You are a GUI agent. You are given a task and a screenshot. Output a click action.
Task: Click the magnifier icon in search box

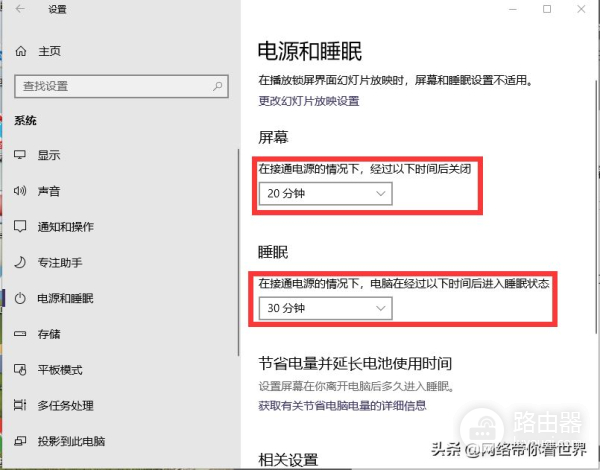(217, 86)
